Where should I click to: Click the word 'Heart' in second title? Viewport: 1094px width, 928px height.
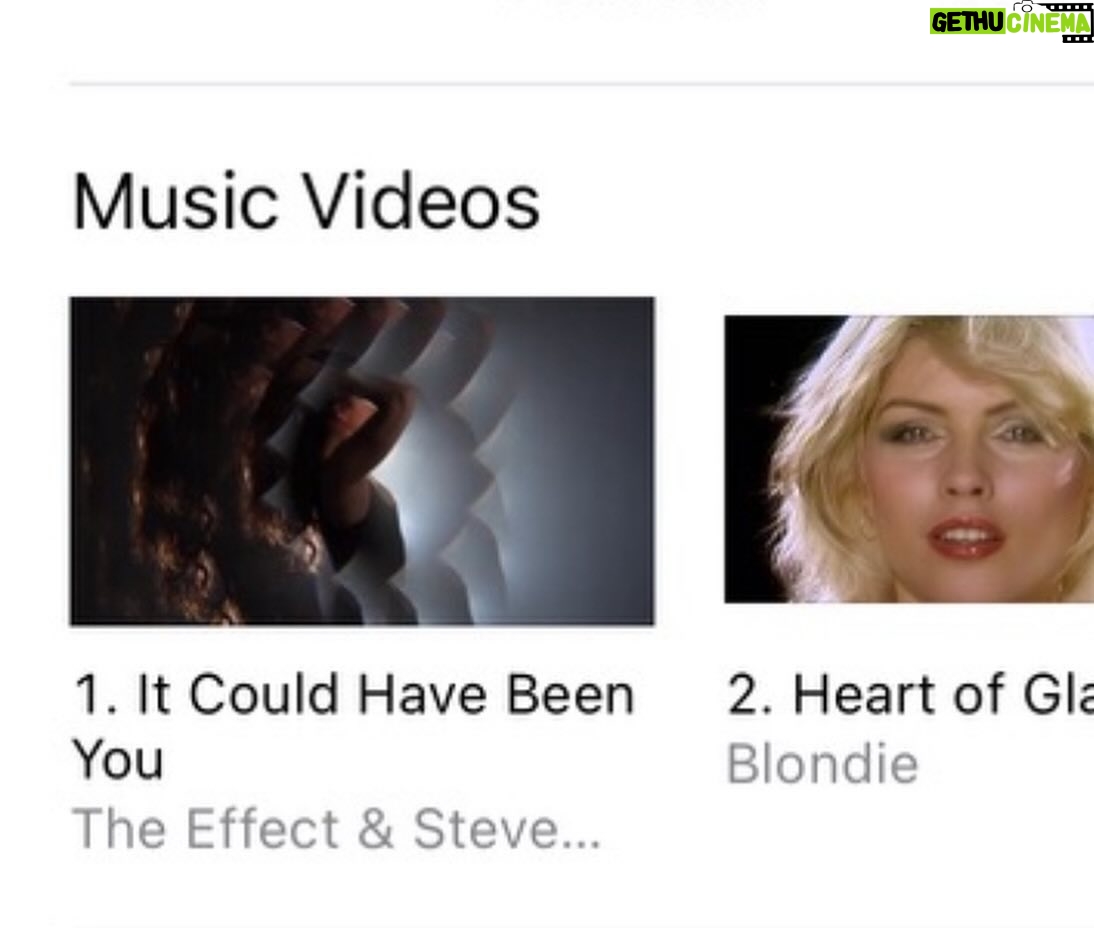click(864, 694)
